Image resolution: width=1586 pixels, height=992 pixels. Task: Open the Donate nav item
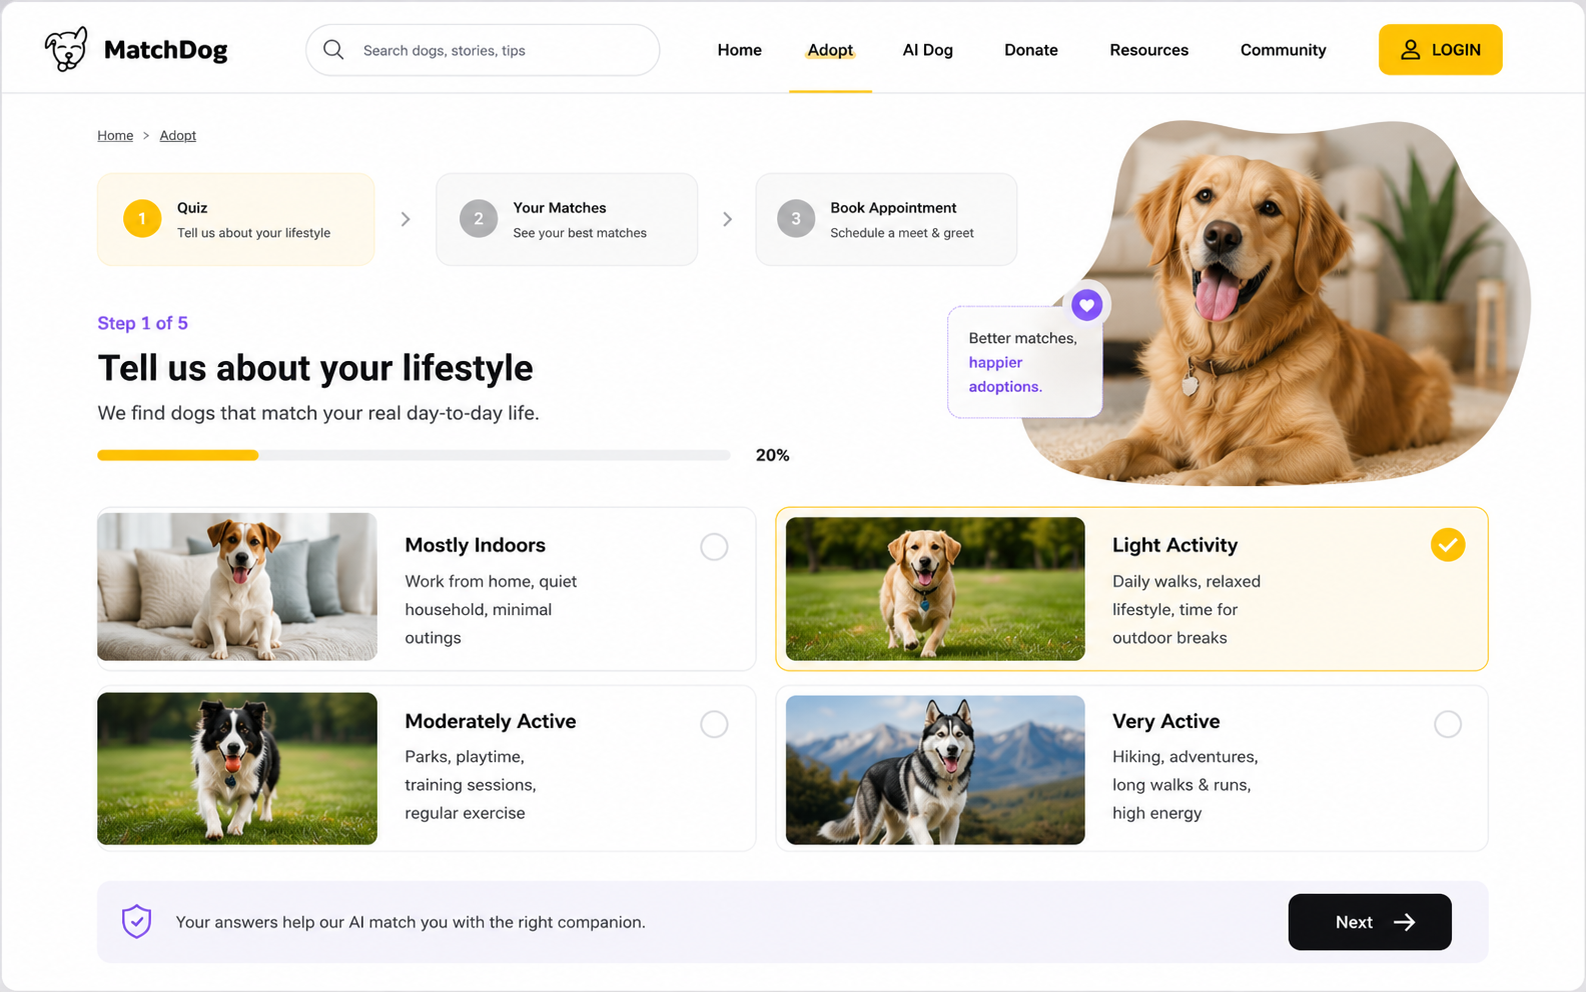pos(1031,50)
